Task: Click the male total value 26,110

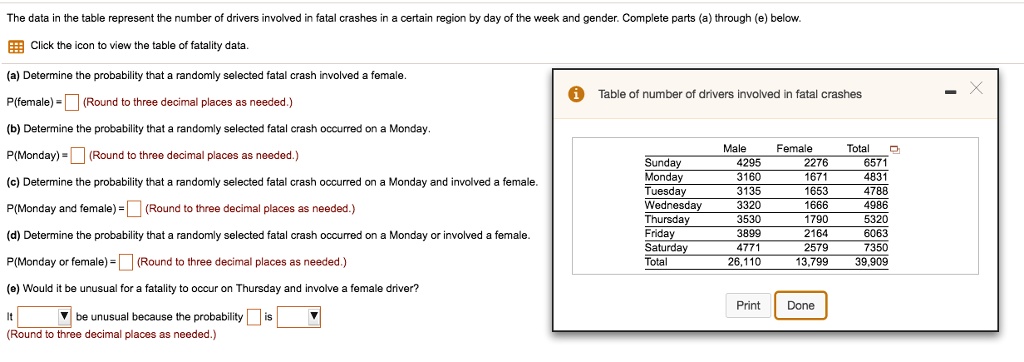Action: (745, 262)
